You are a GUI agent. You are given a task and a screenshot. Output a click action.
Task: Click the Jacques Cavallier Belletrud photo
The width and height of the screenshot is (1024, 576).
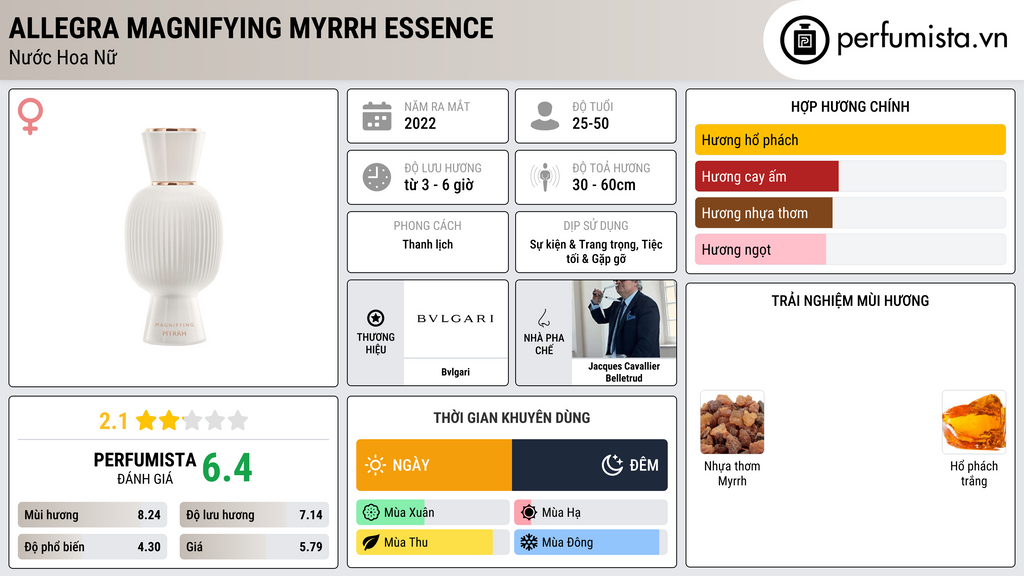pos(624,319)
